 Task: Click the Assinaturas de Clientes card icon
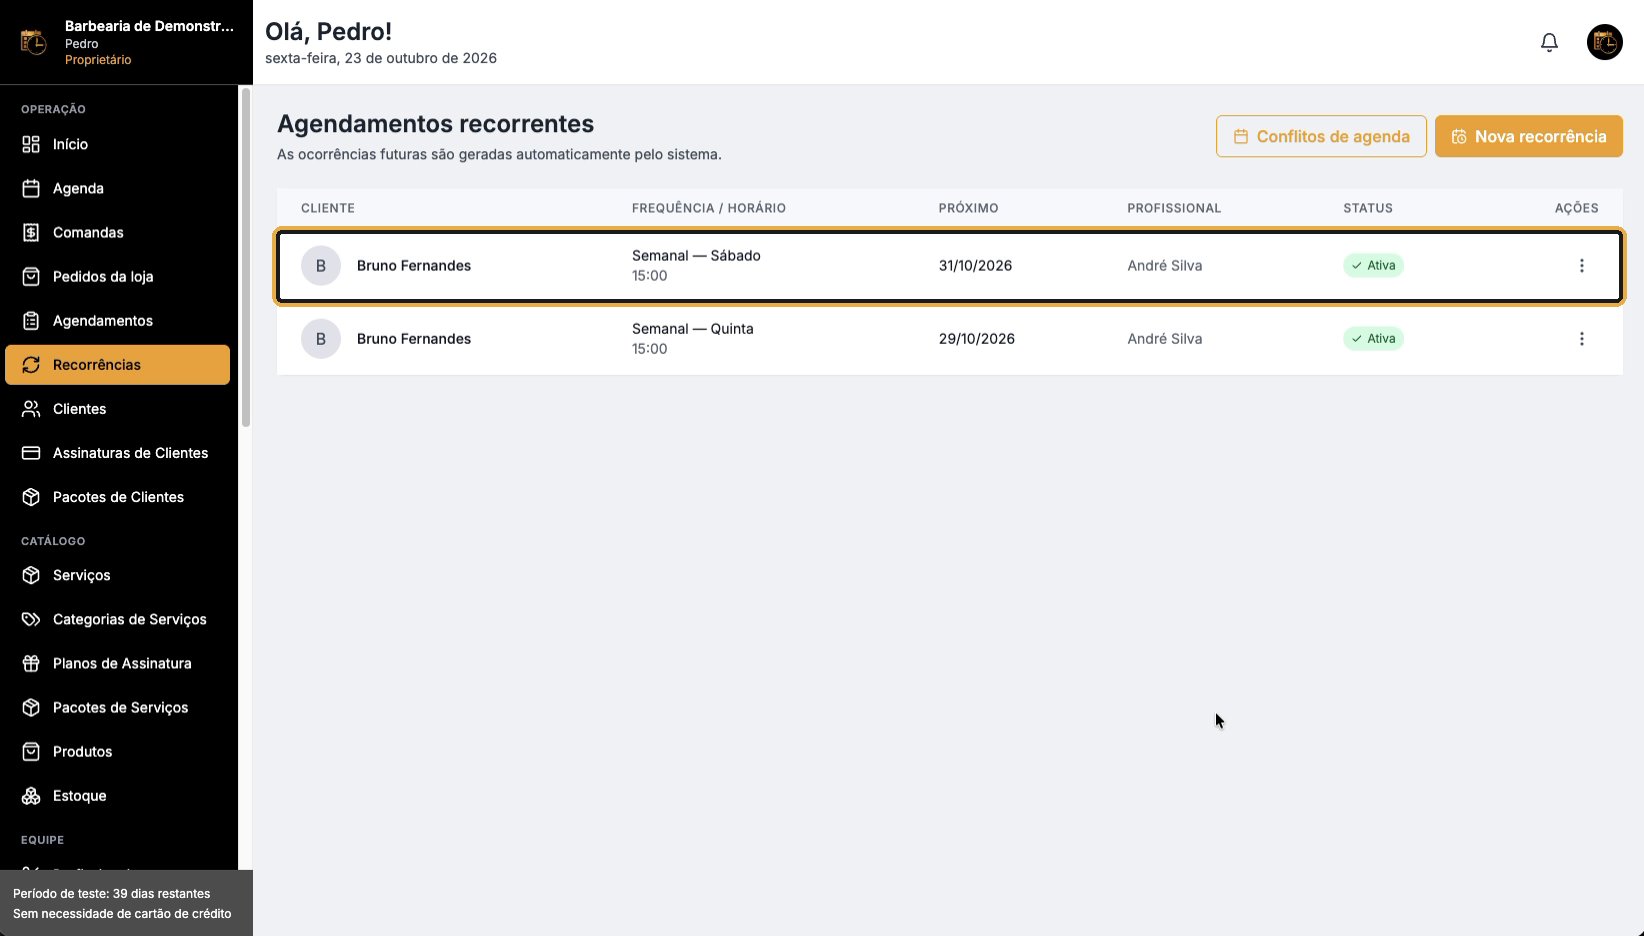point(31,452)
